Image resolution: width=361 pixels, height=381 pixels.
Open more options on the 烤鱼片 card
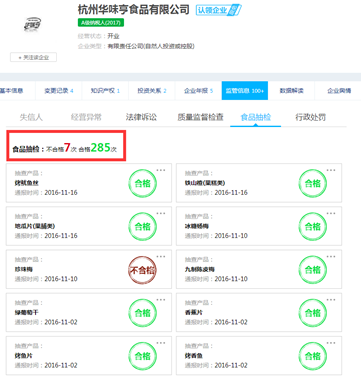161,343
